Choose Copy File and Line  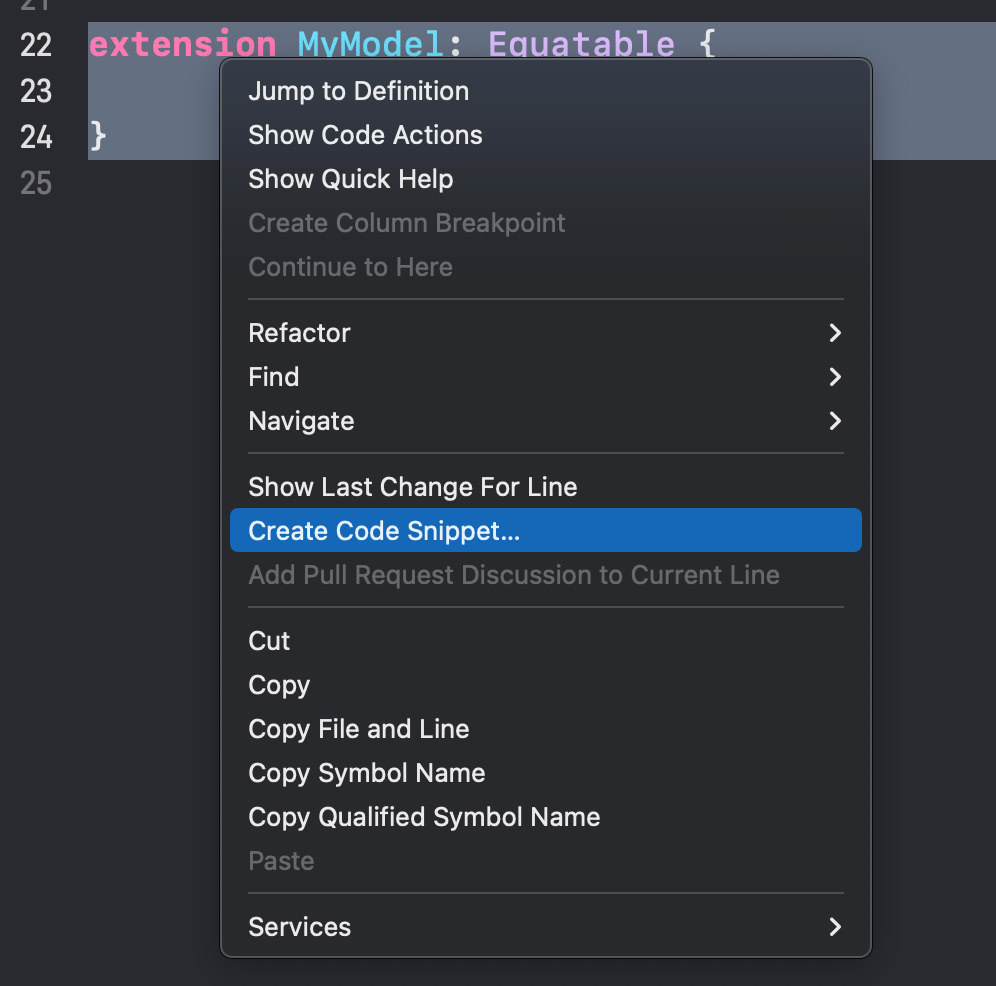point(546,729)
